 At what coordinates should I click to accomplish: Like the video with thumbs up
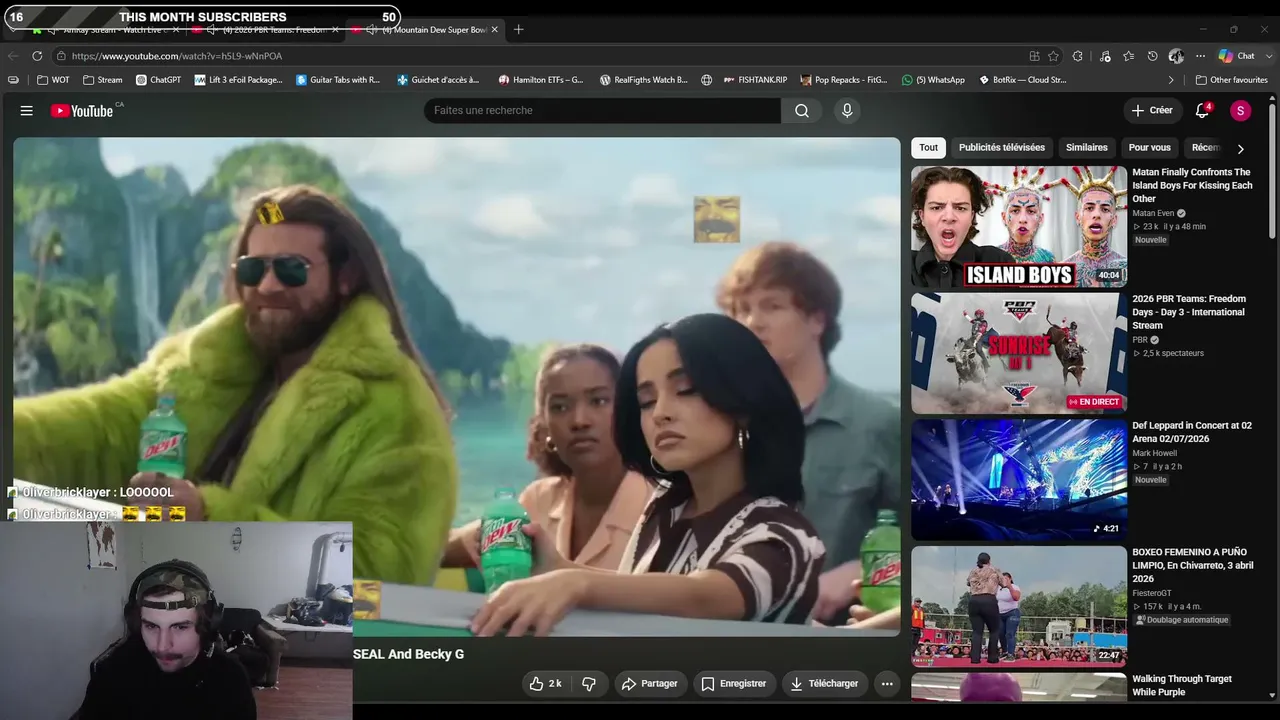(546, 684)
